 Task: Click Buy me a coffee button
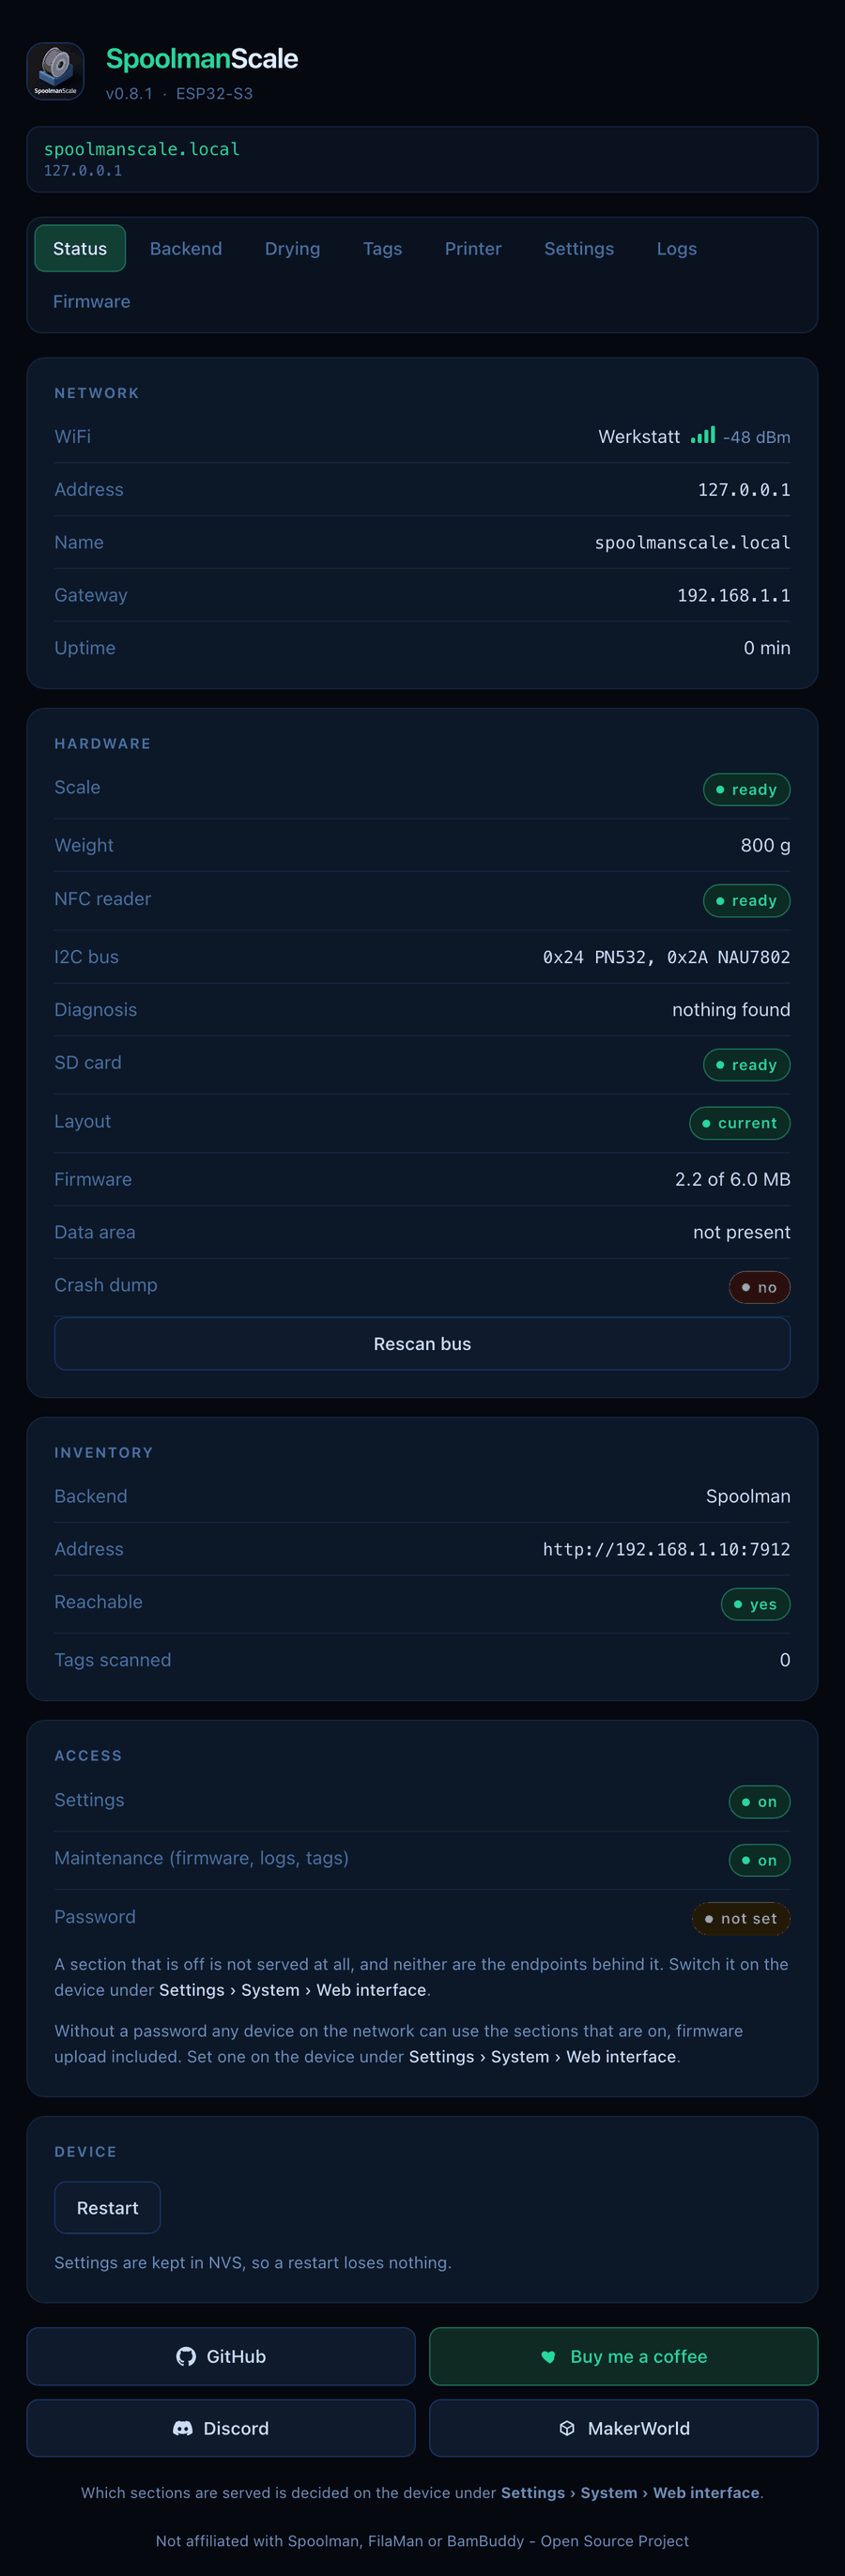(x=623, y=2356)
